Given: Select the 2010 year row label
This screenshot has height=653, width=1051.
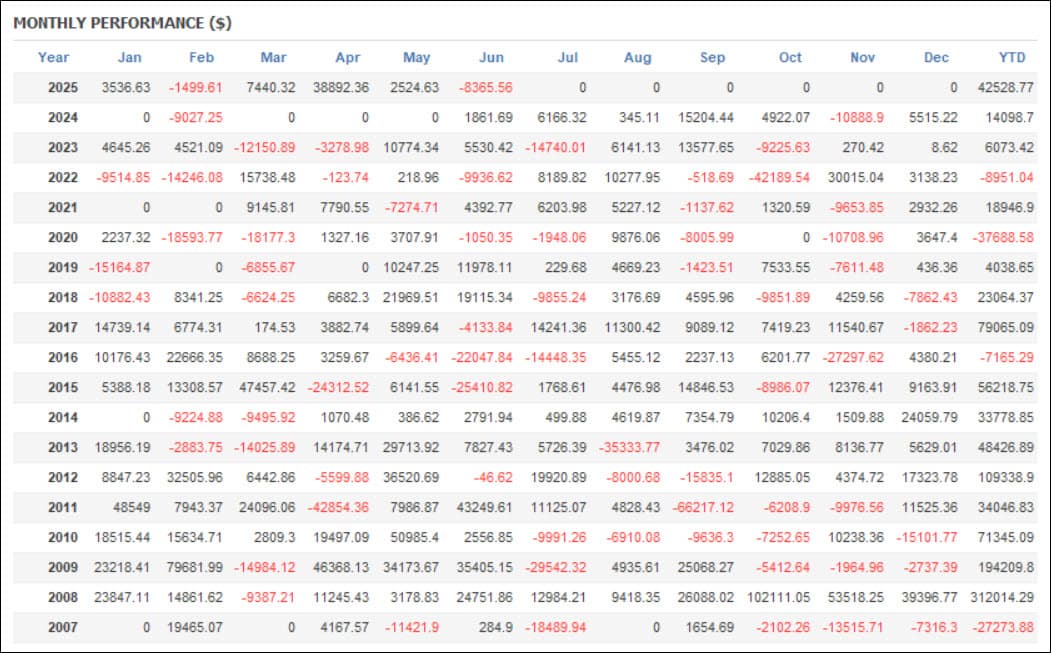Looking at the screenshot, I should pyautogui.click(x=62, y=538).
